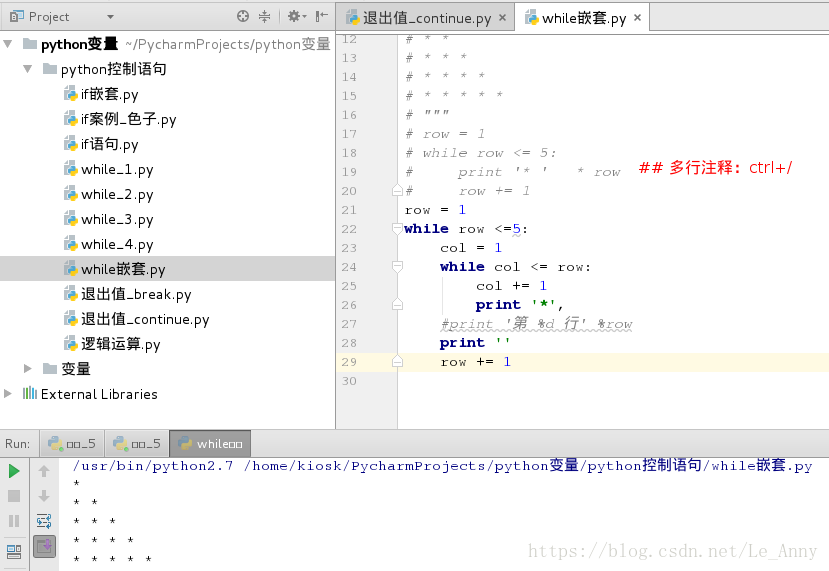Hide the Project panel with the hide icon
The width and height of the screenshot is (829, 571).
point(321,16)
